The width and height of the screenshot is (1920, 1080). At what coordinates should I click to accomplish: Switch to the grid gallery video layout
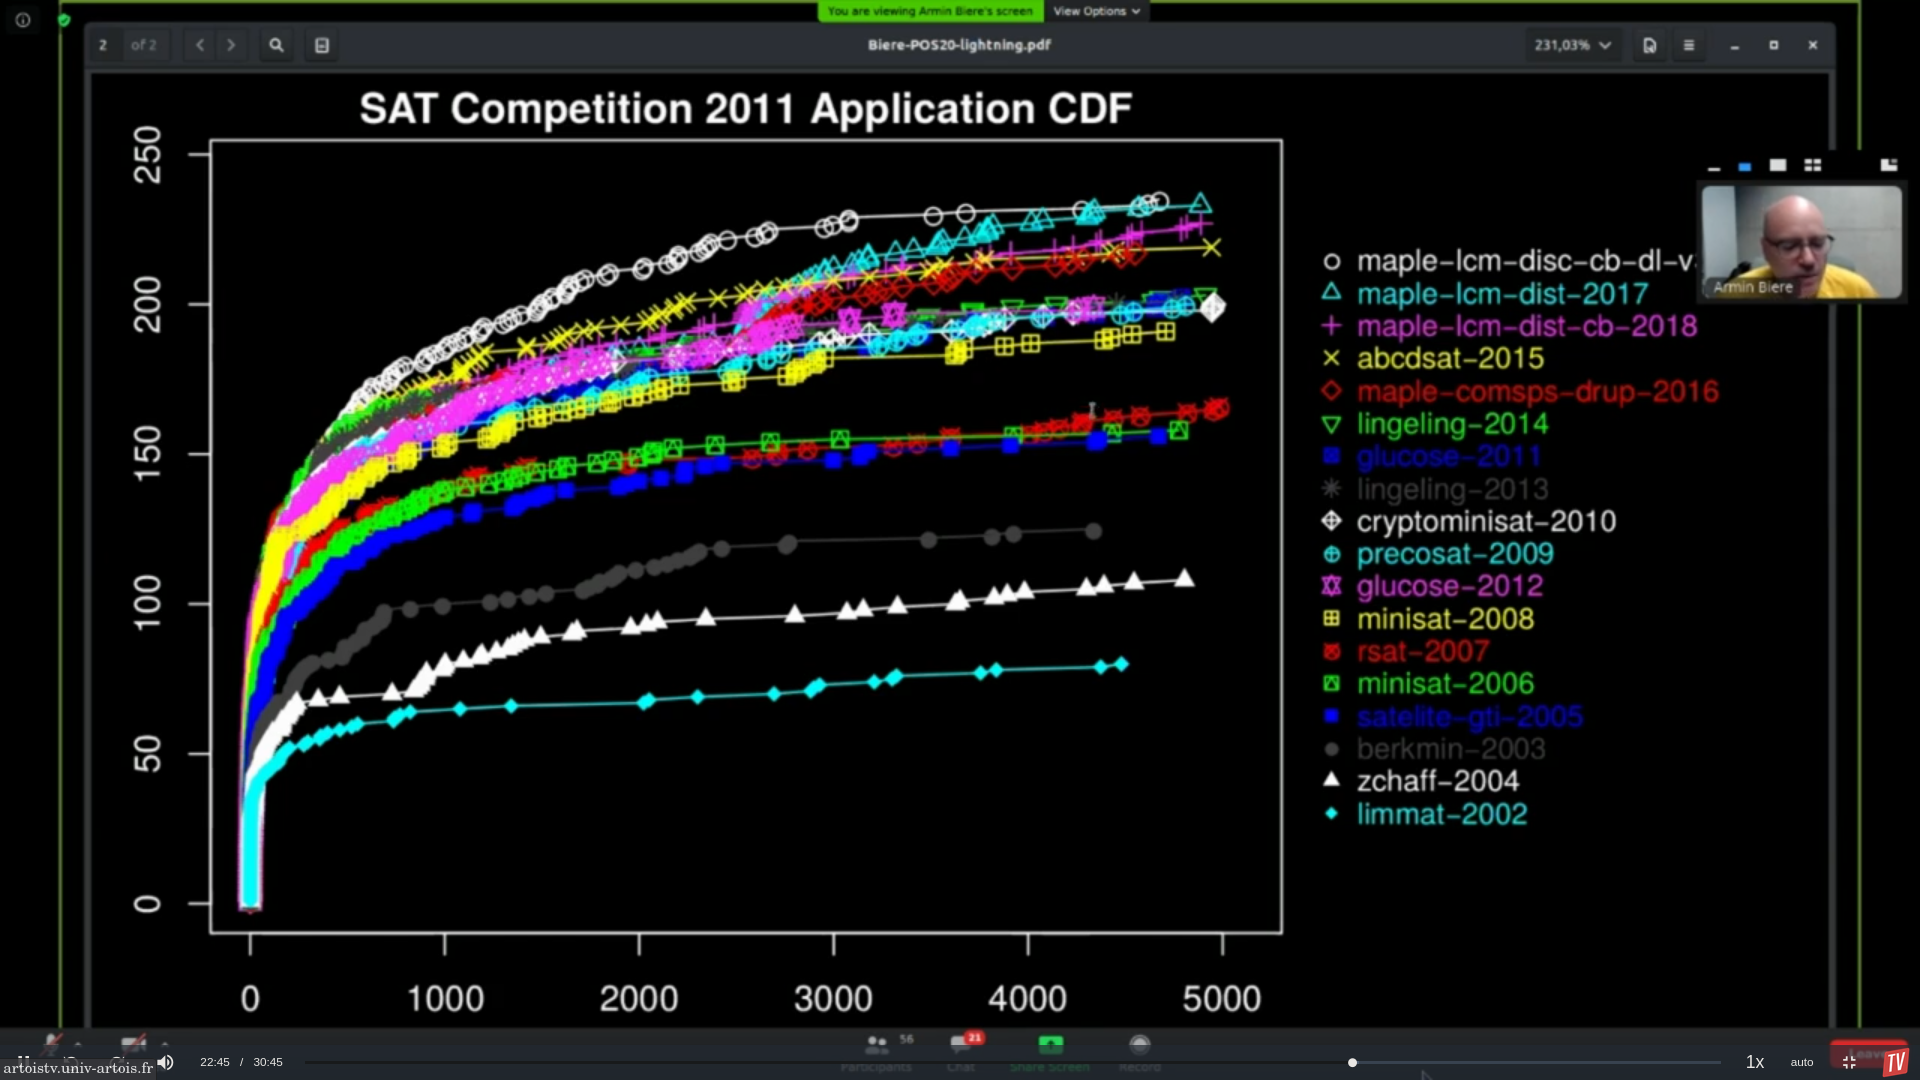(x=1812, y=165)
